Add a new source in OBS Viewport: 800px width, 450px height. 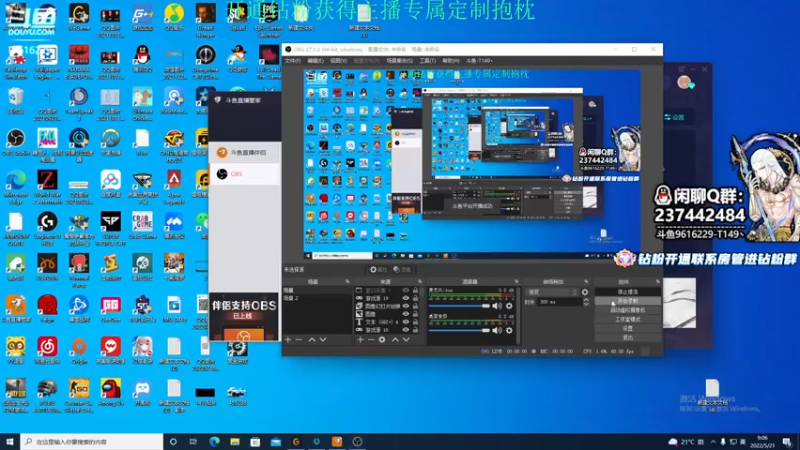[x=360, y=339]
